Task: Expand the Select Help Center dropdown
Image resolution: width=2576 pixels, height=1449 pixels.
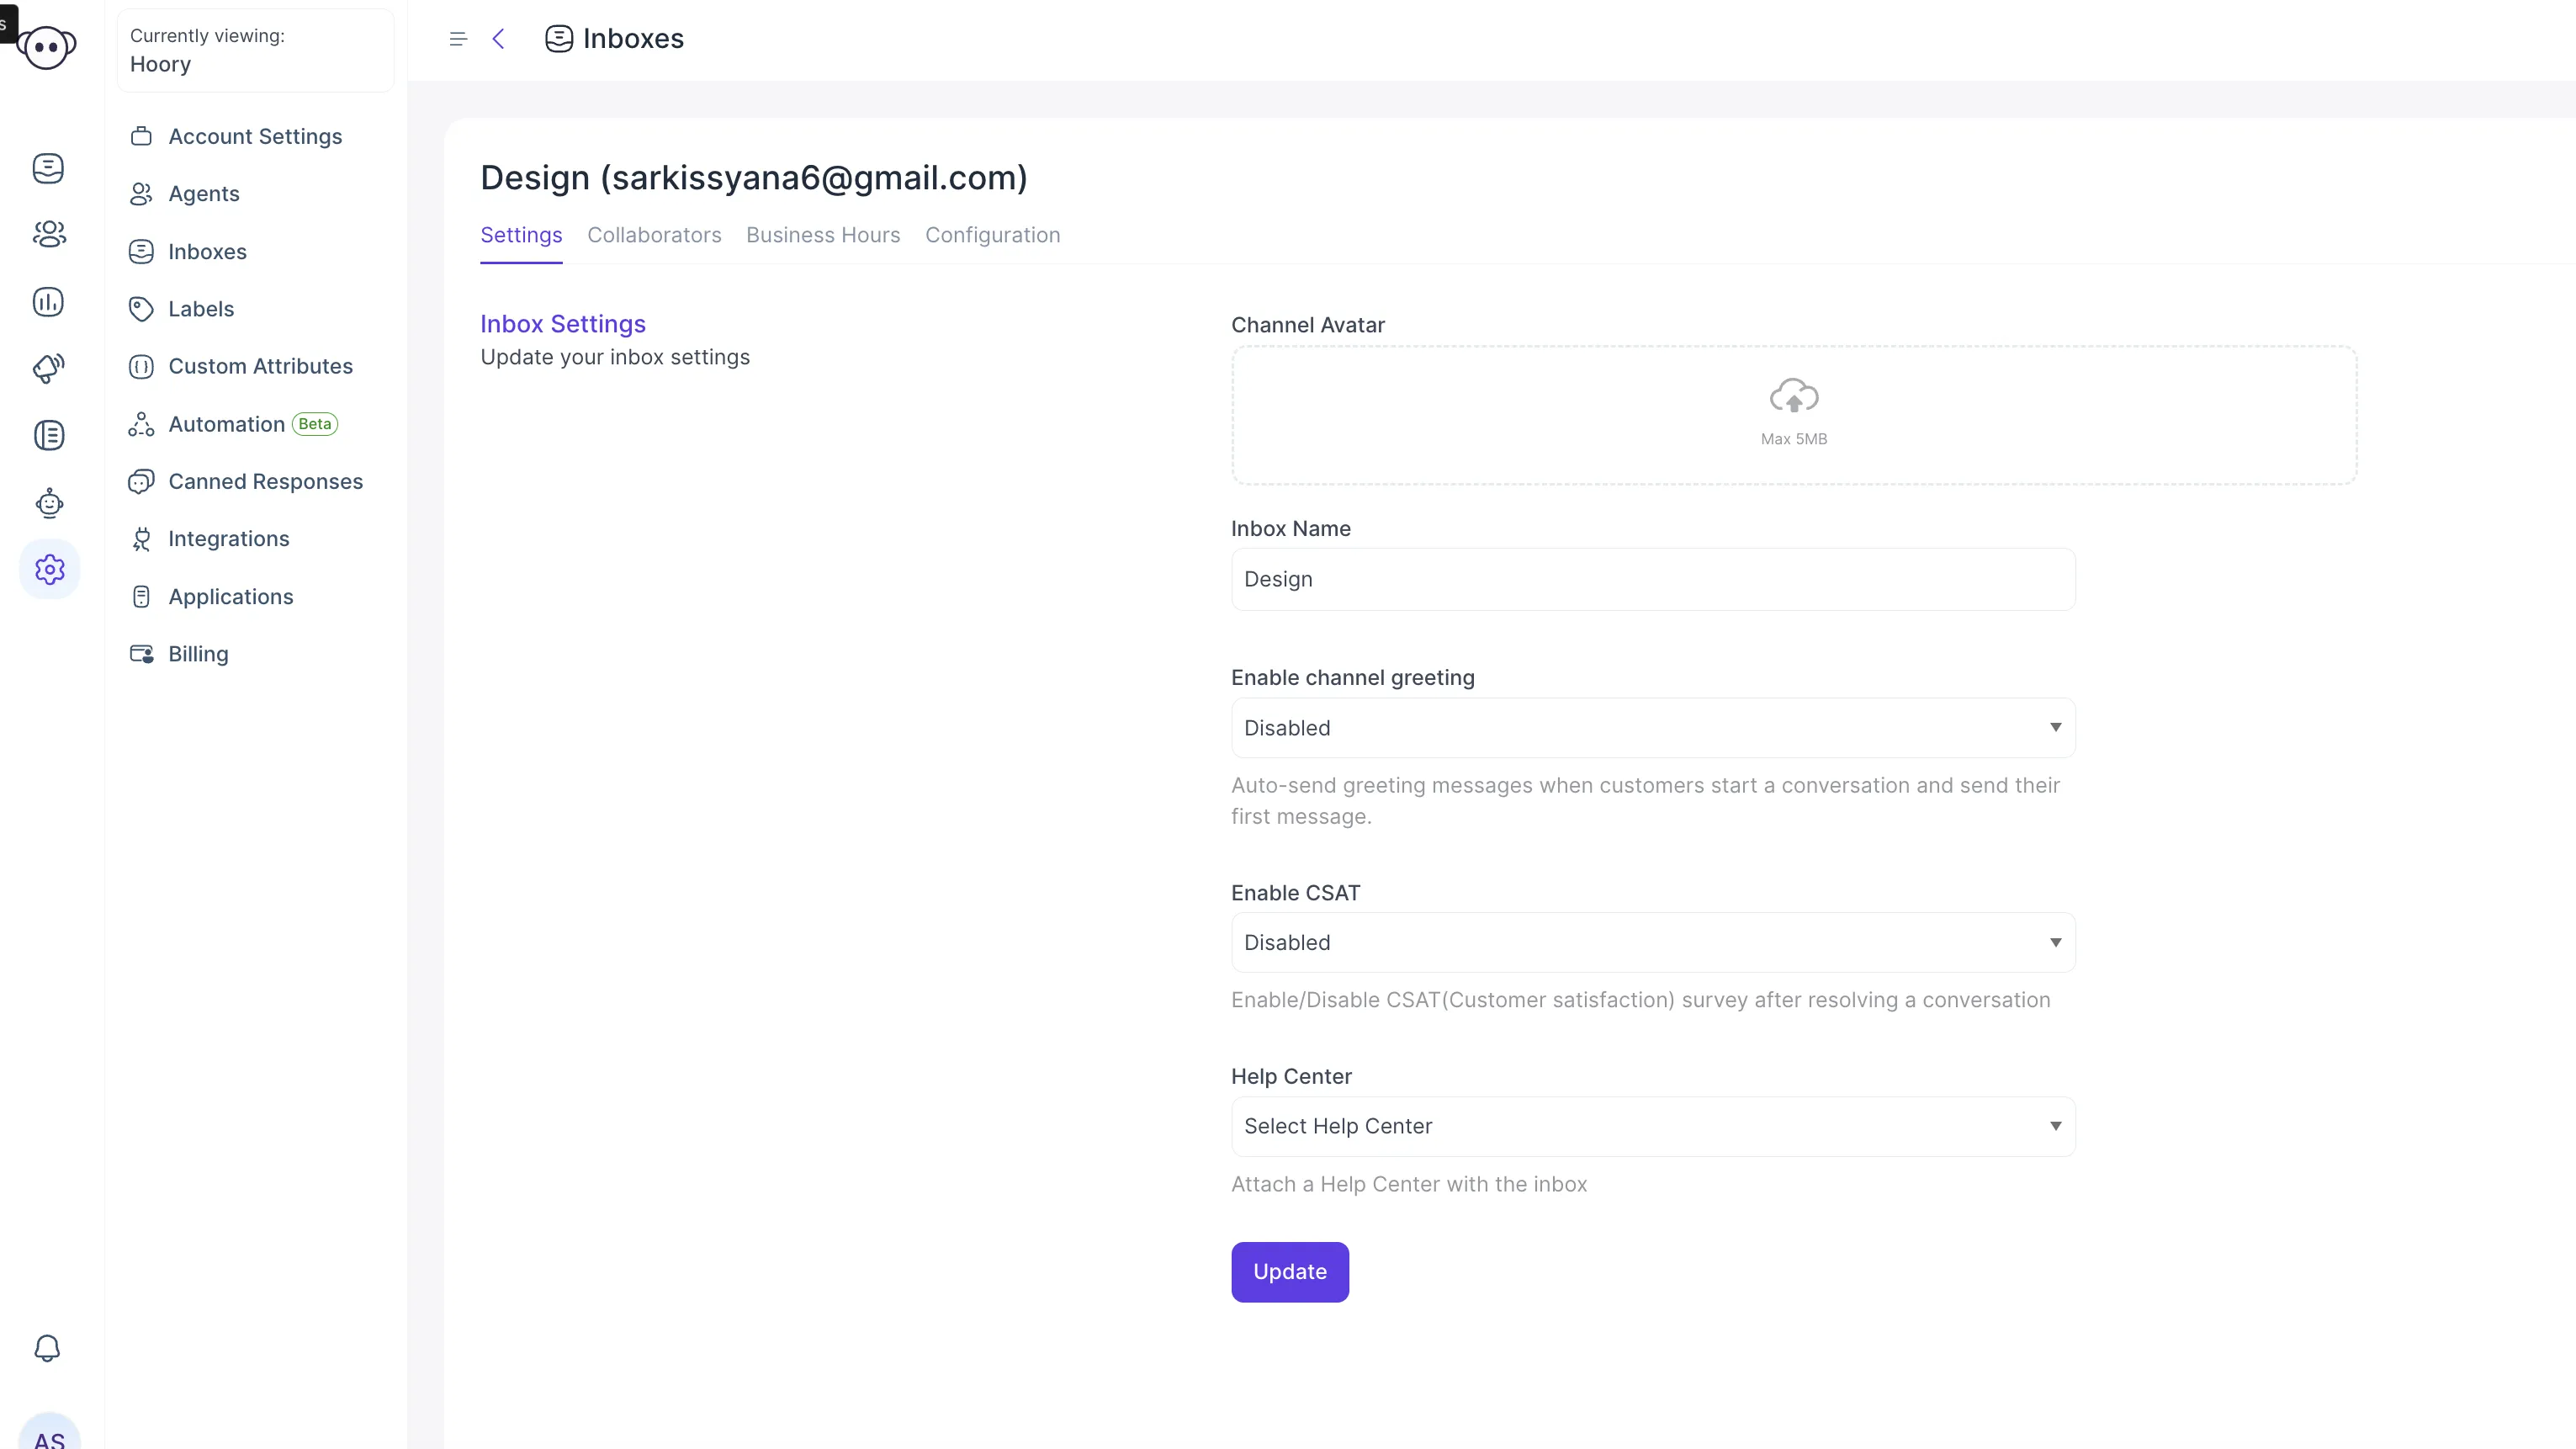Action: coord(1652,1125)
